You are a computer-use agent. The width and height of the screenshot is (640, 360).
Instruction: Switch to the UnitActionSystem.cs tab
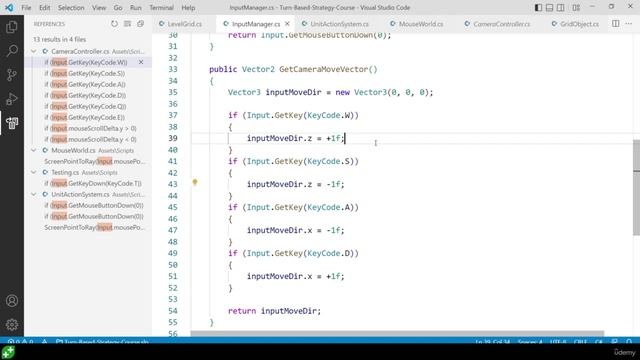[339, 24]
